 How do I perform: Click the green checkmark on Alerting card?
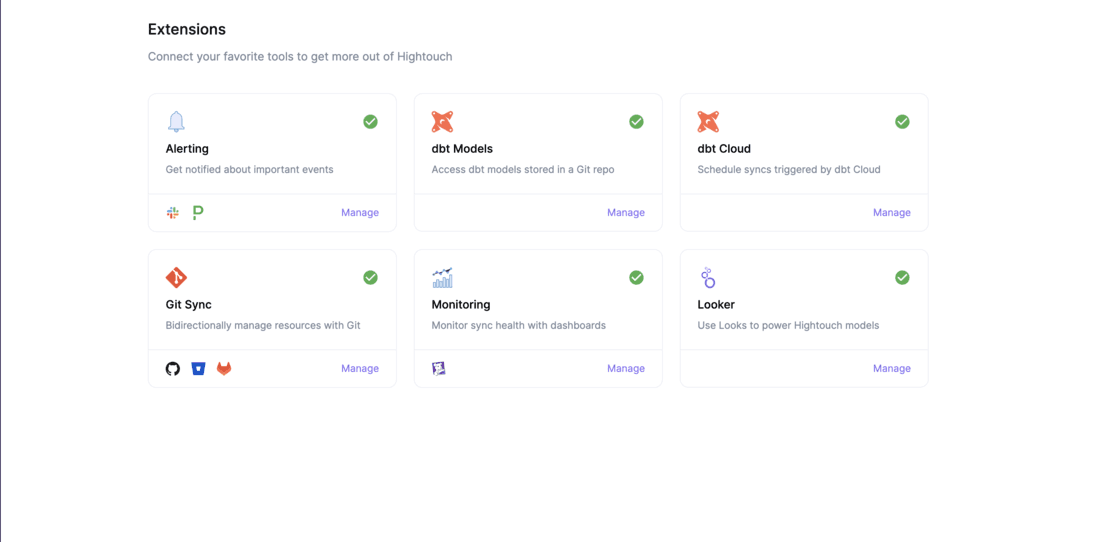coord(370,121)
